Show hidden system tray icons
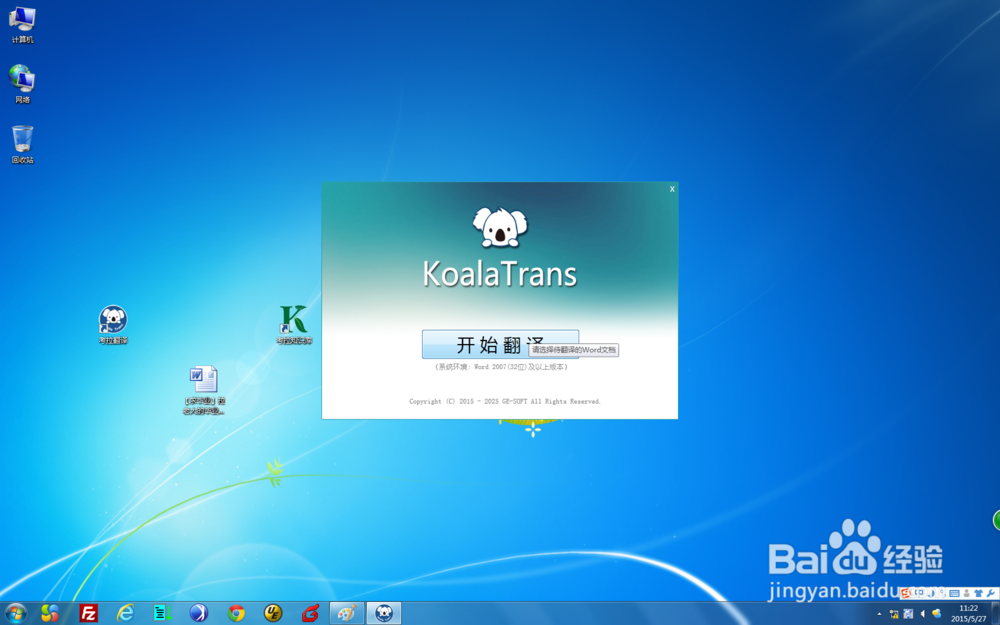The width and height of the screenshot is (1000, 625). pos(879,614)
